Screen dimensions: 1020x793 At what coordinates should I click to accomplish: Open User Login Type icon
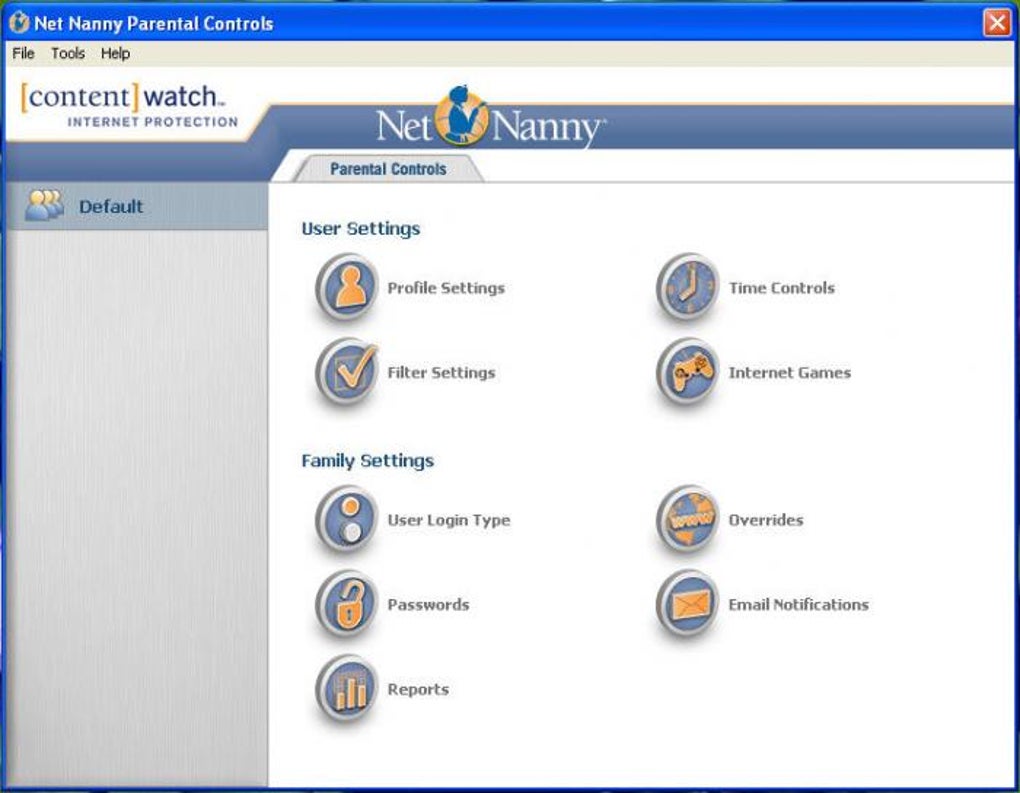pyautogui.click(x=347, y=519)
